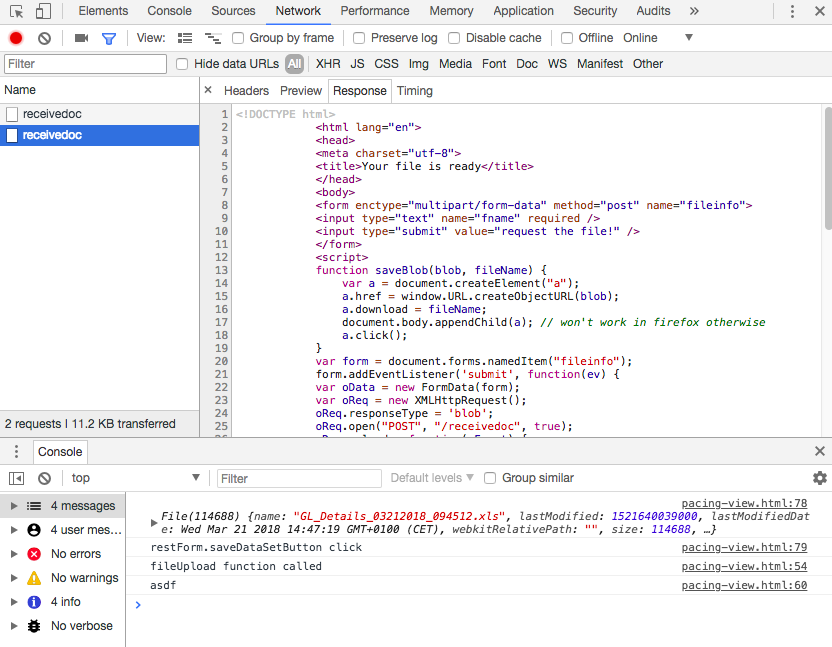The width and height of the screenshot is (832, 647).
Task: Show waterfall overview icon
Action: pos(213,38)
